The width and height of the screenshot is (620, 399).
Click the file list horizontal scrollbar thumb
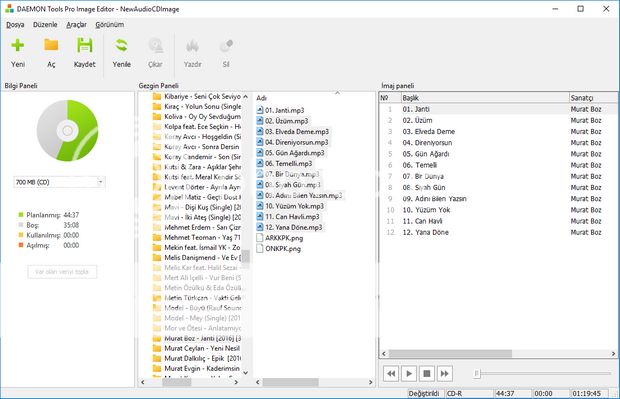pyautogui.click(x=291, y=382)
